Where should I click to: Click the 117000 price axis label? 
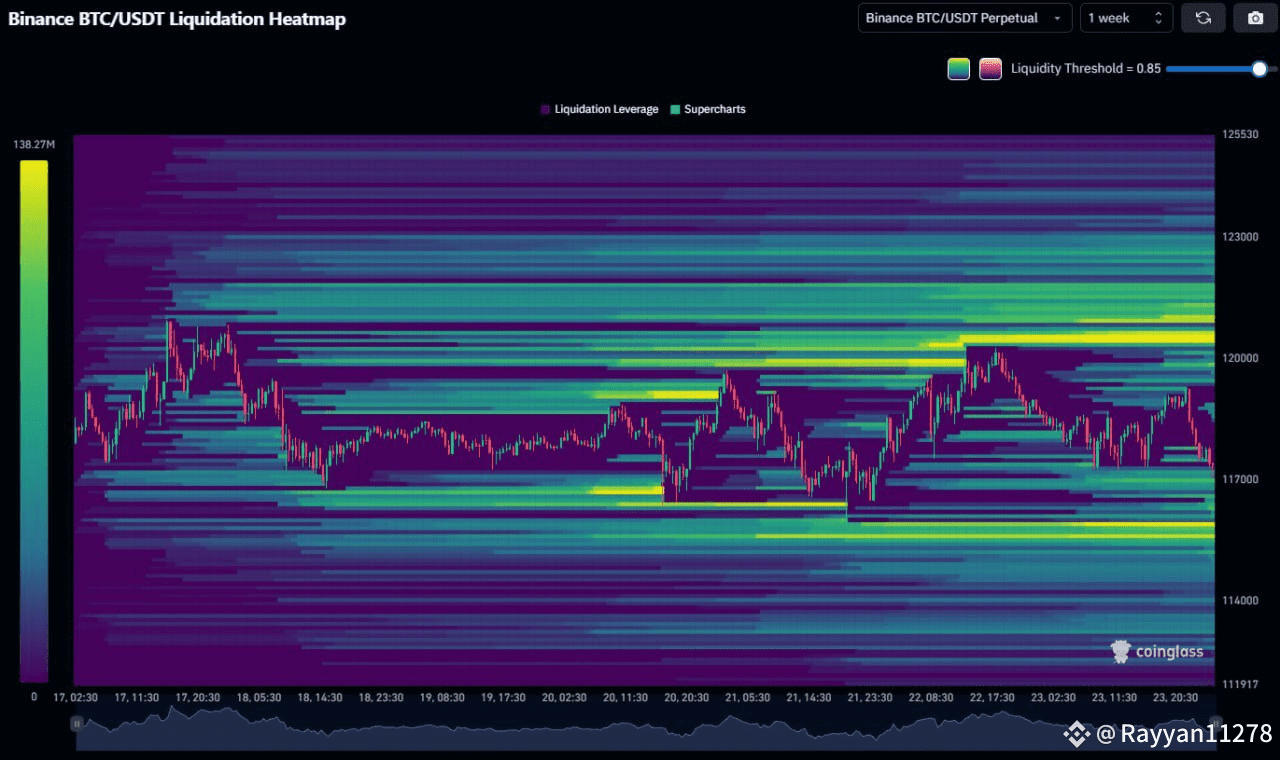tap(1239, 479)
